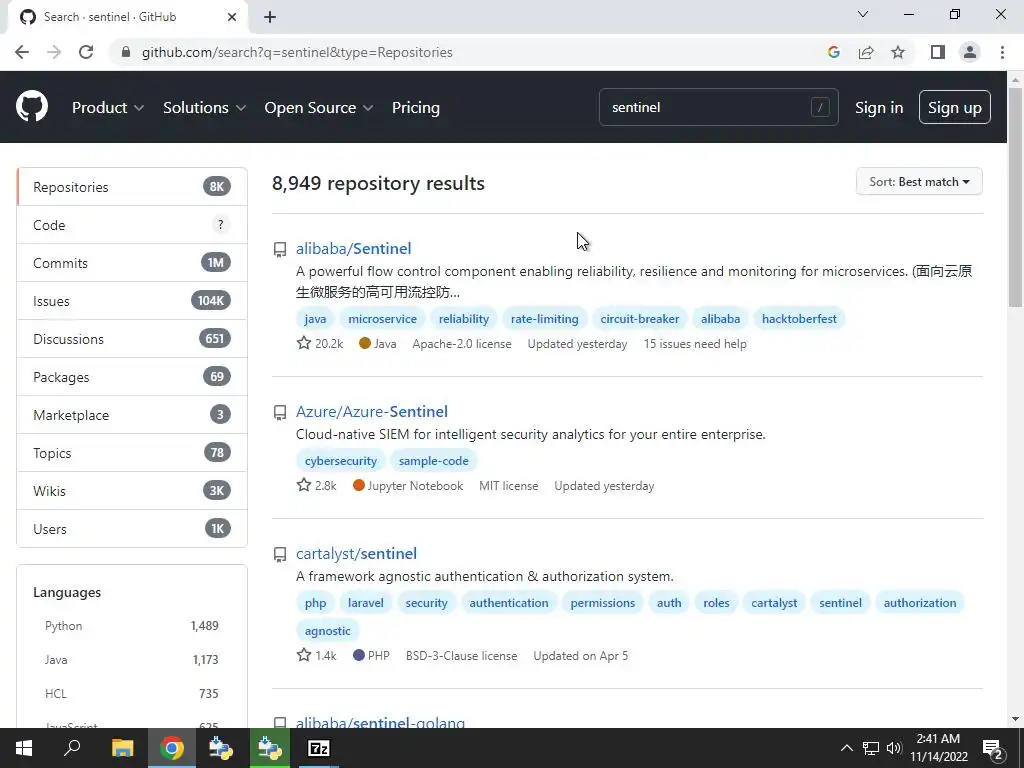1024x768 pixels.
Task: Click the laravel topic tag
Action: point(366,603)
